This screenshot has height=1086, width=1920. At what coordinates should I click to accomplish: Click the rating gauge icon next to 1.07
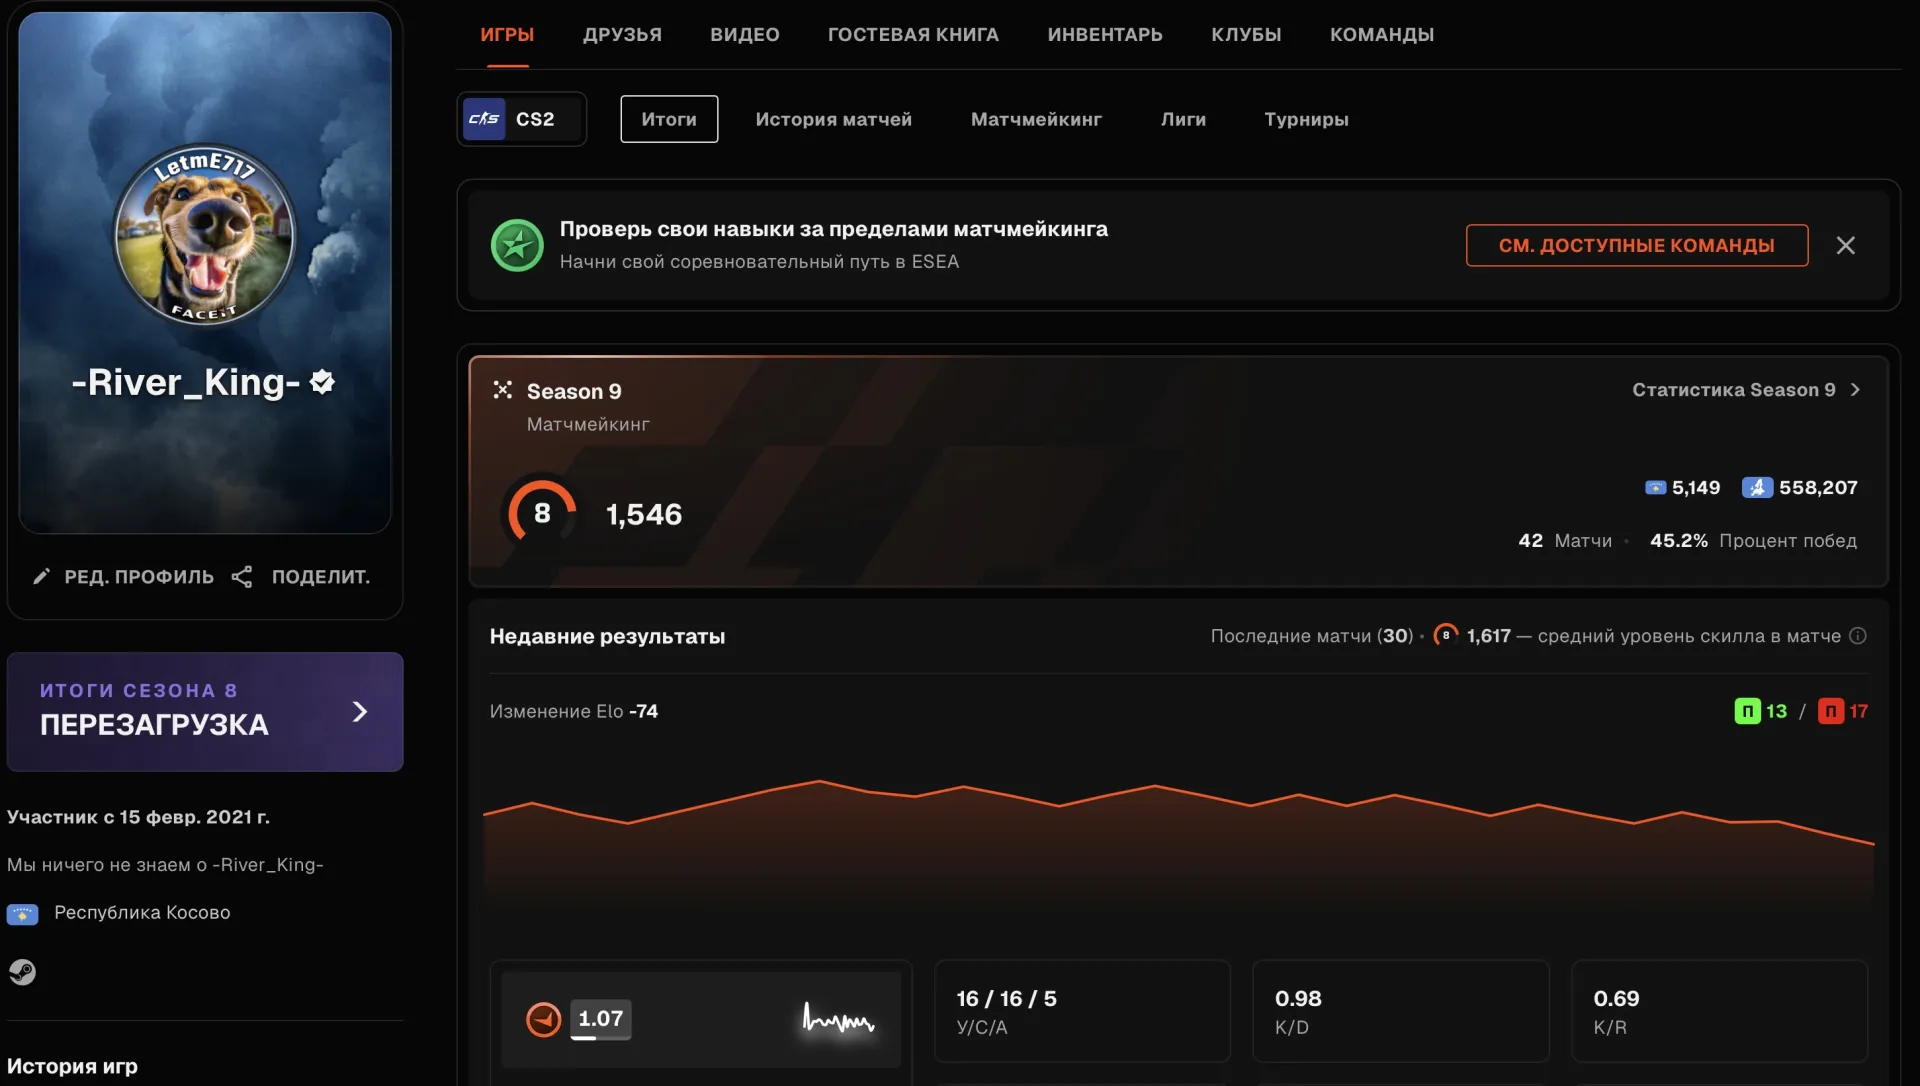544,1019
